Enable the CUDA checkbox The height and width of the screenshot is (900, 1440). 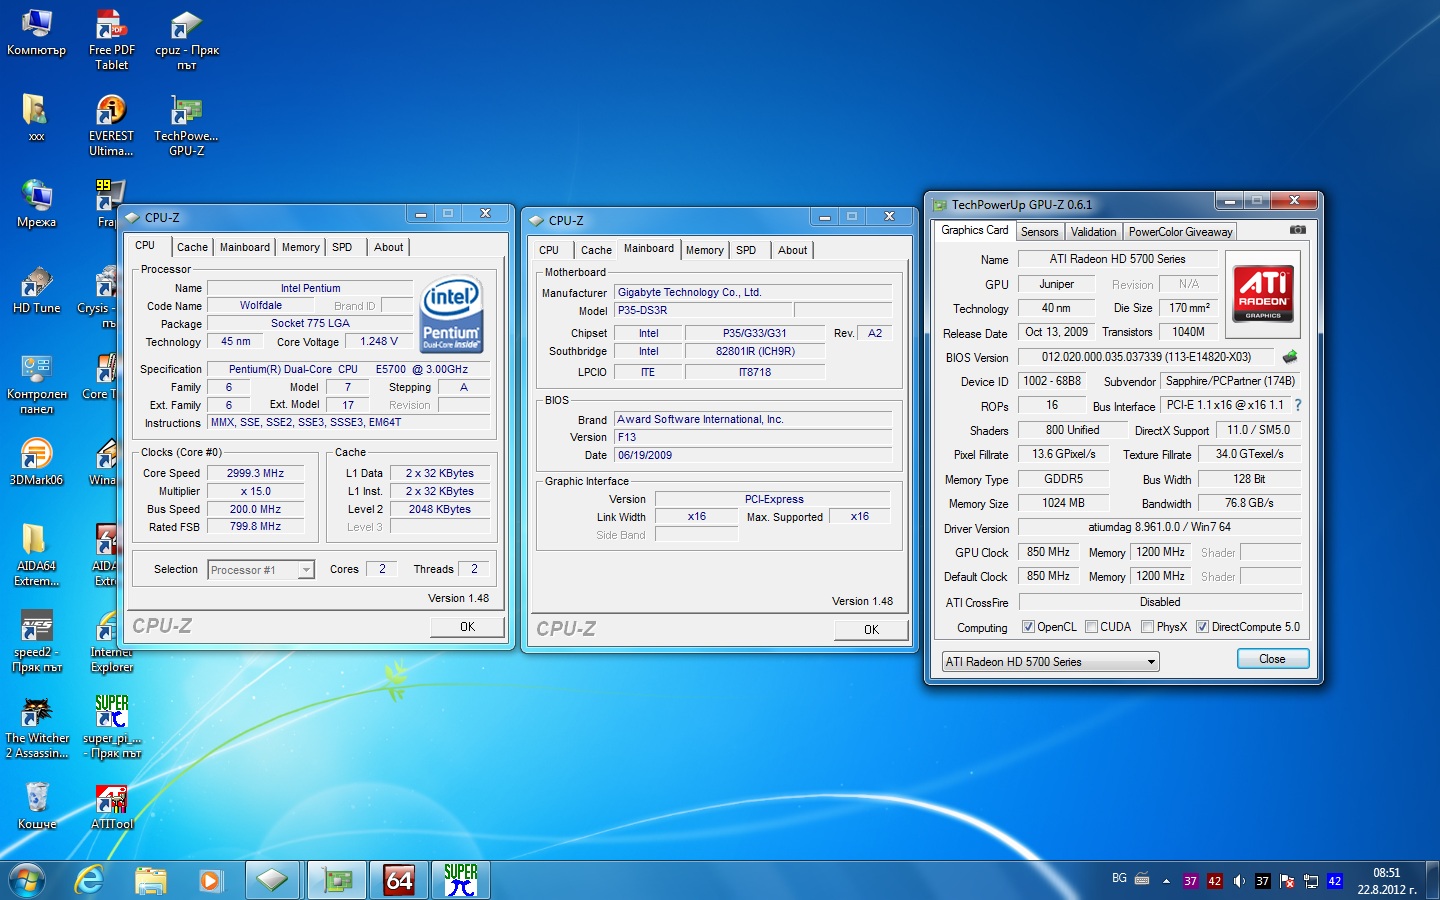(1091, 627)
